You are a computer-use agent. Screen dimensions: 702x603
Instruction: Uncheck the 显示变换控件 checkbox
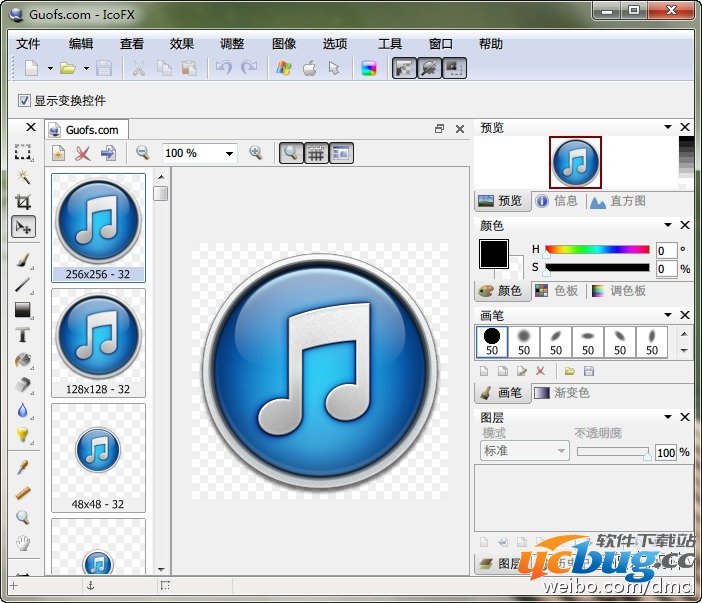click(24, 100)
